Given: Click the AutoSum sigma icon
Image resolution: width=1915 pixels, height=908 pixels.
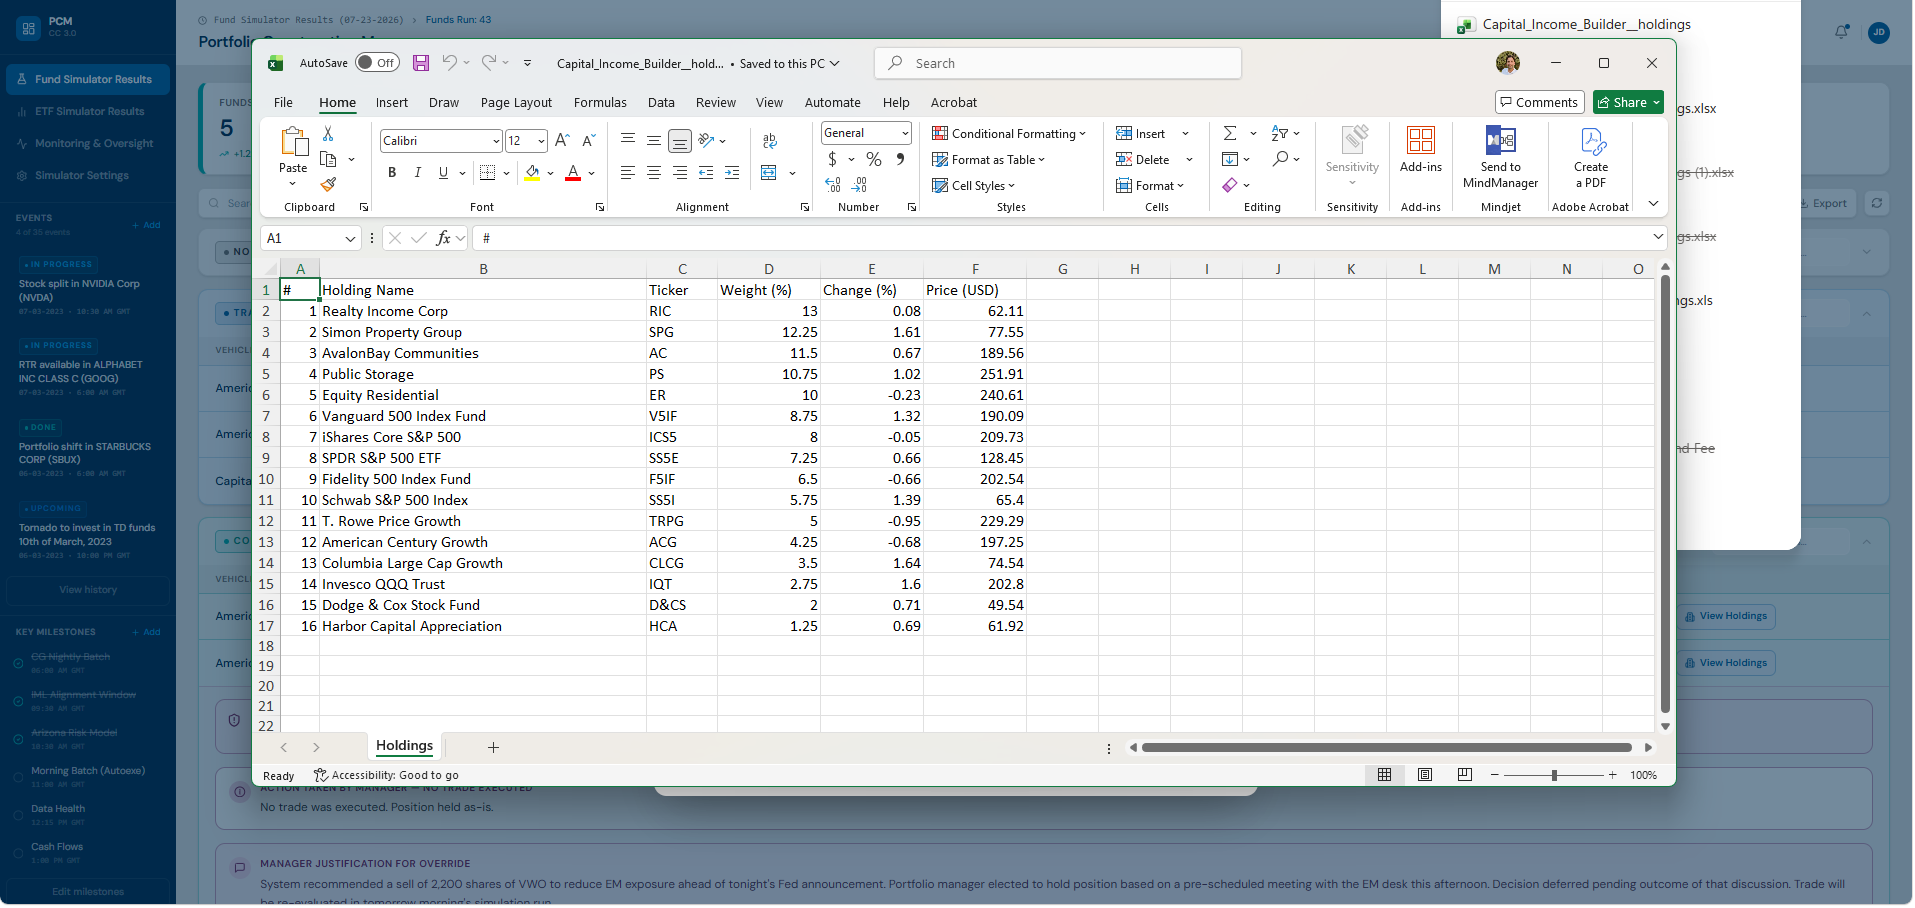Looking at the screenshot, I should (1230, 134).
